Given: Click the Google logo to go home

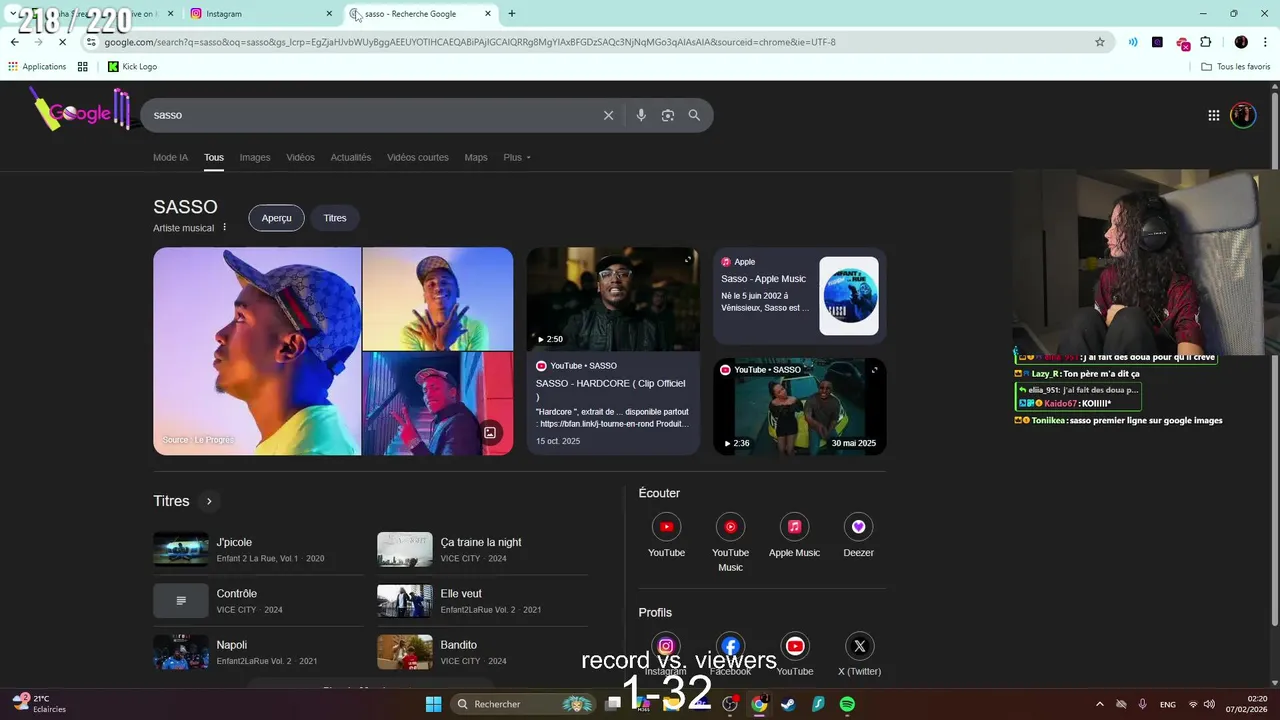Looking at the screenshot, I should tap(80, 109).
